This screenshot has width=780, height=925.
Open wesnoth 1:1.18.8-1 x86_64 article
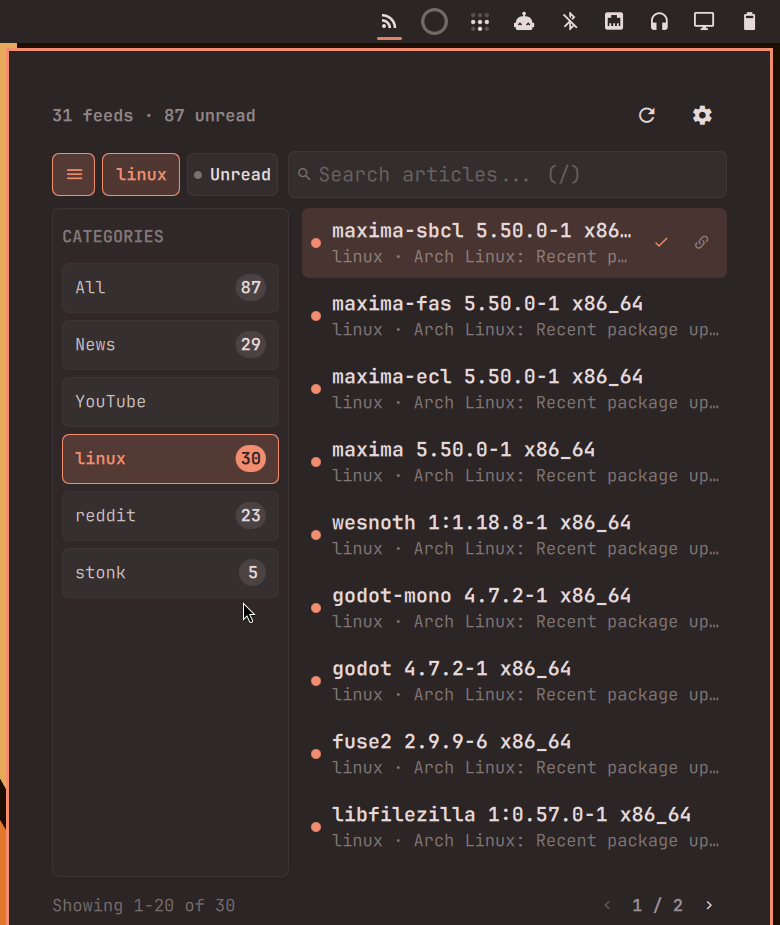514,535
